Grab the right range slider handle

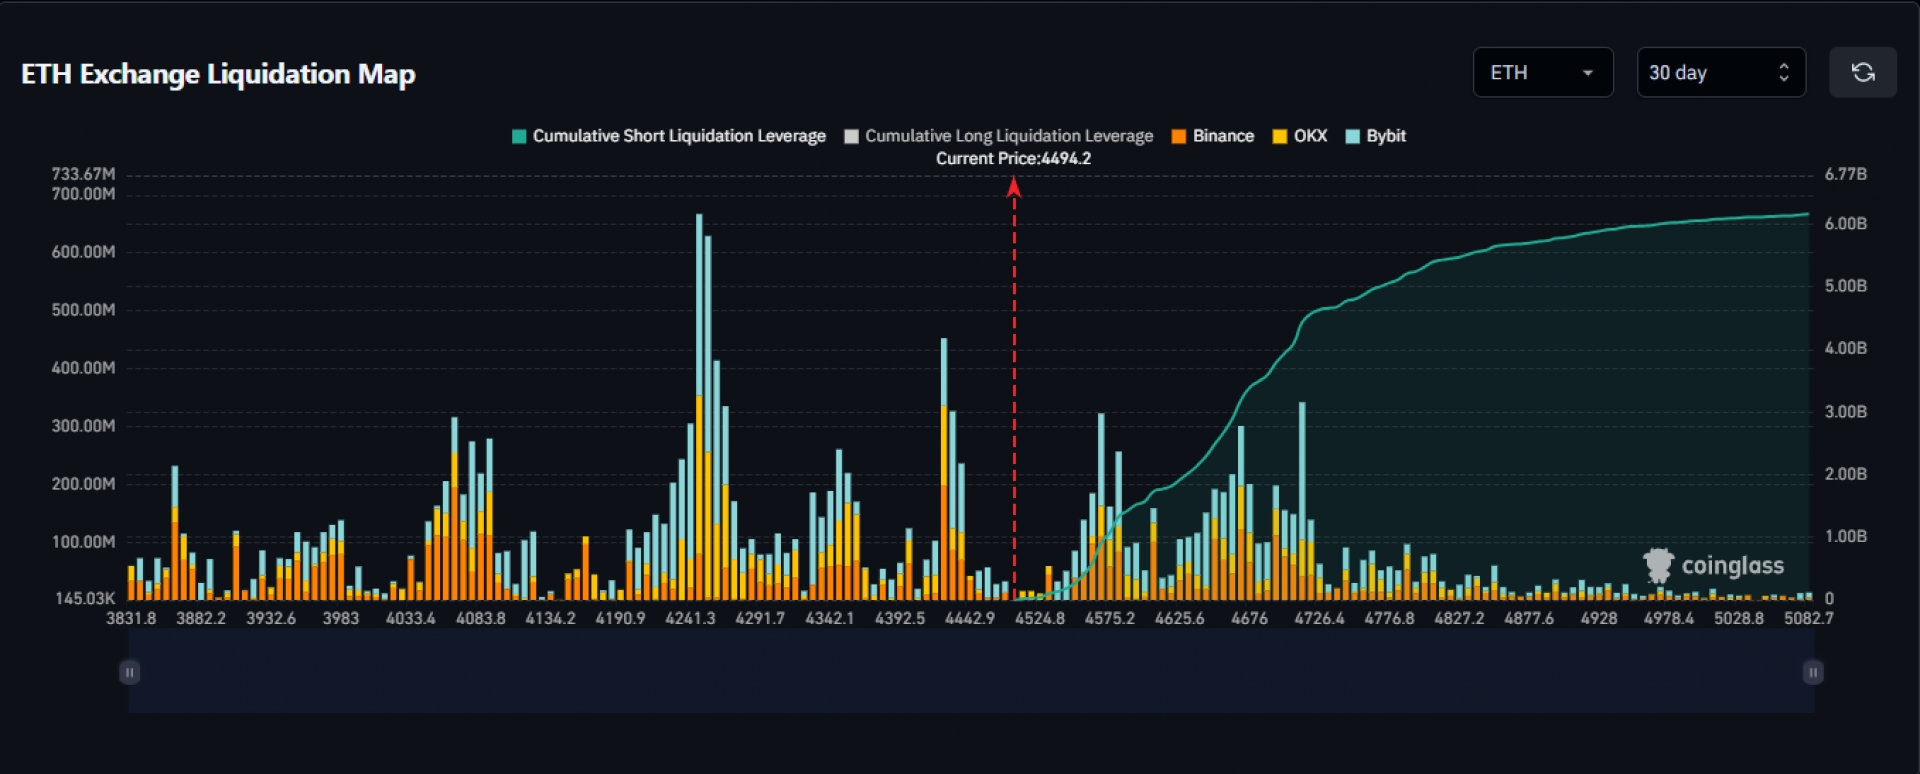coord(1812,672)
